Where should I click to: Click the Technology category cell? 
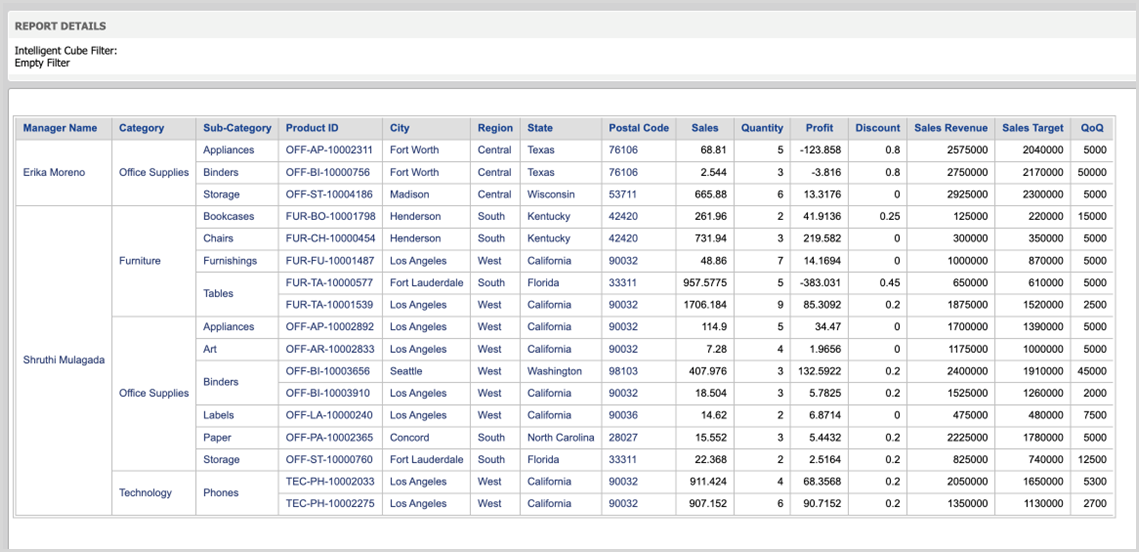pos(145,493)
